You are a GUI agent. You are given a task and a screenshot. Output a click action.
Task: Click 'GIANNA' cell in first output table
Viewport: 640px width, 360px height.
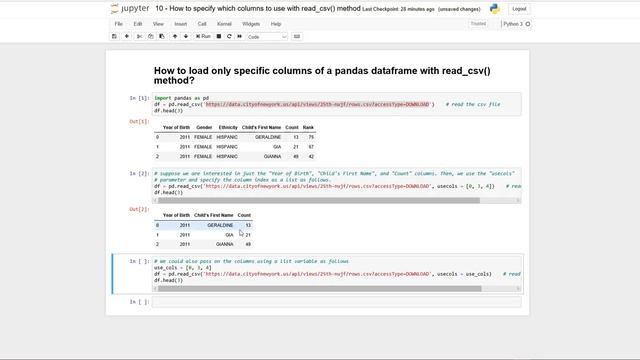(x=272, y=156)
